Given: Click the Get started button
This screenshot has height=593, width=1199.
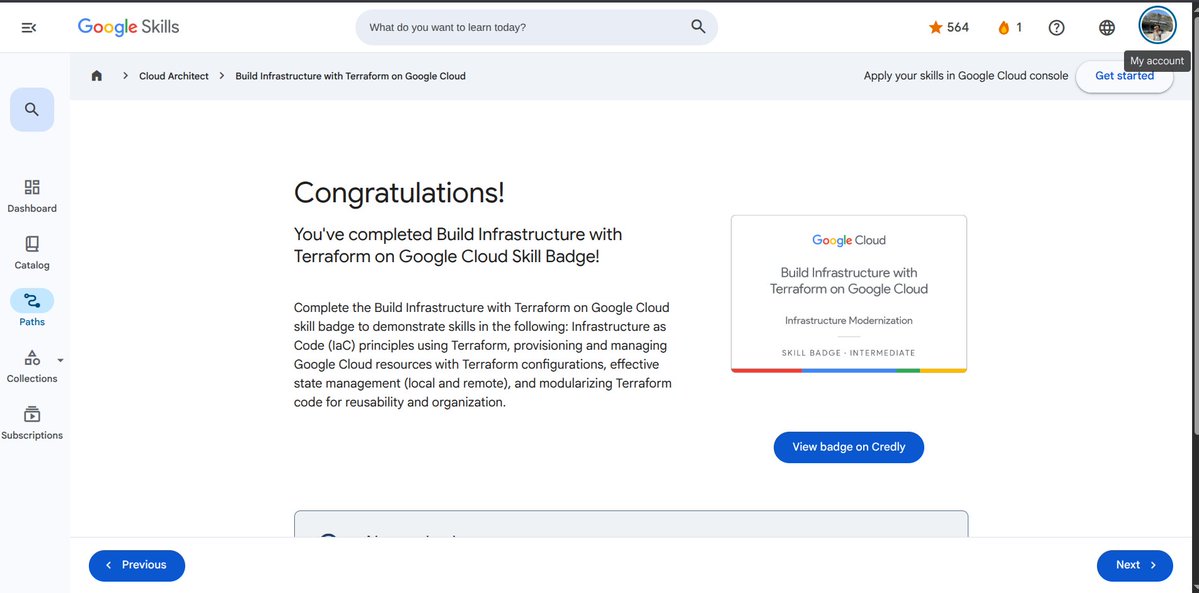Looking at the screenshot, I should click(x=1124, y=77).
